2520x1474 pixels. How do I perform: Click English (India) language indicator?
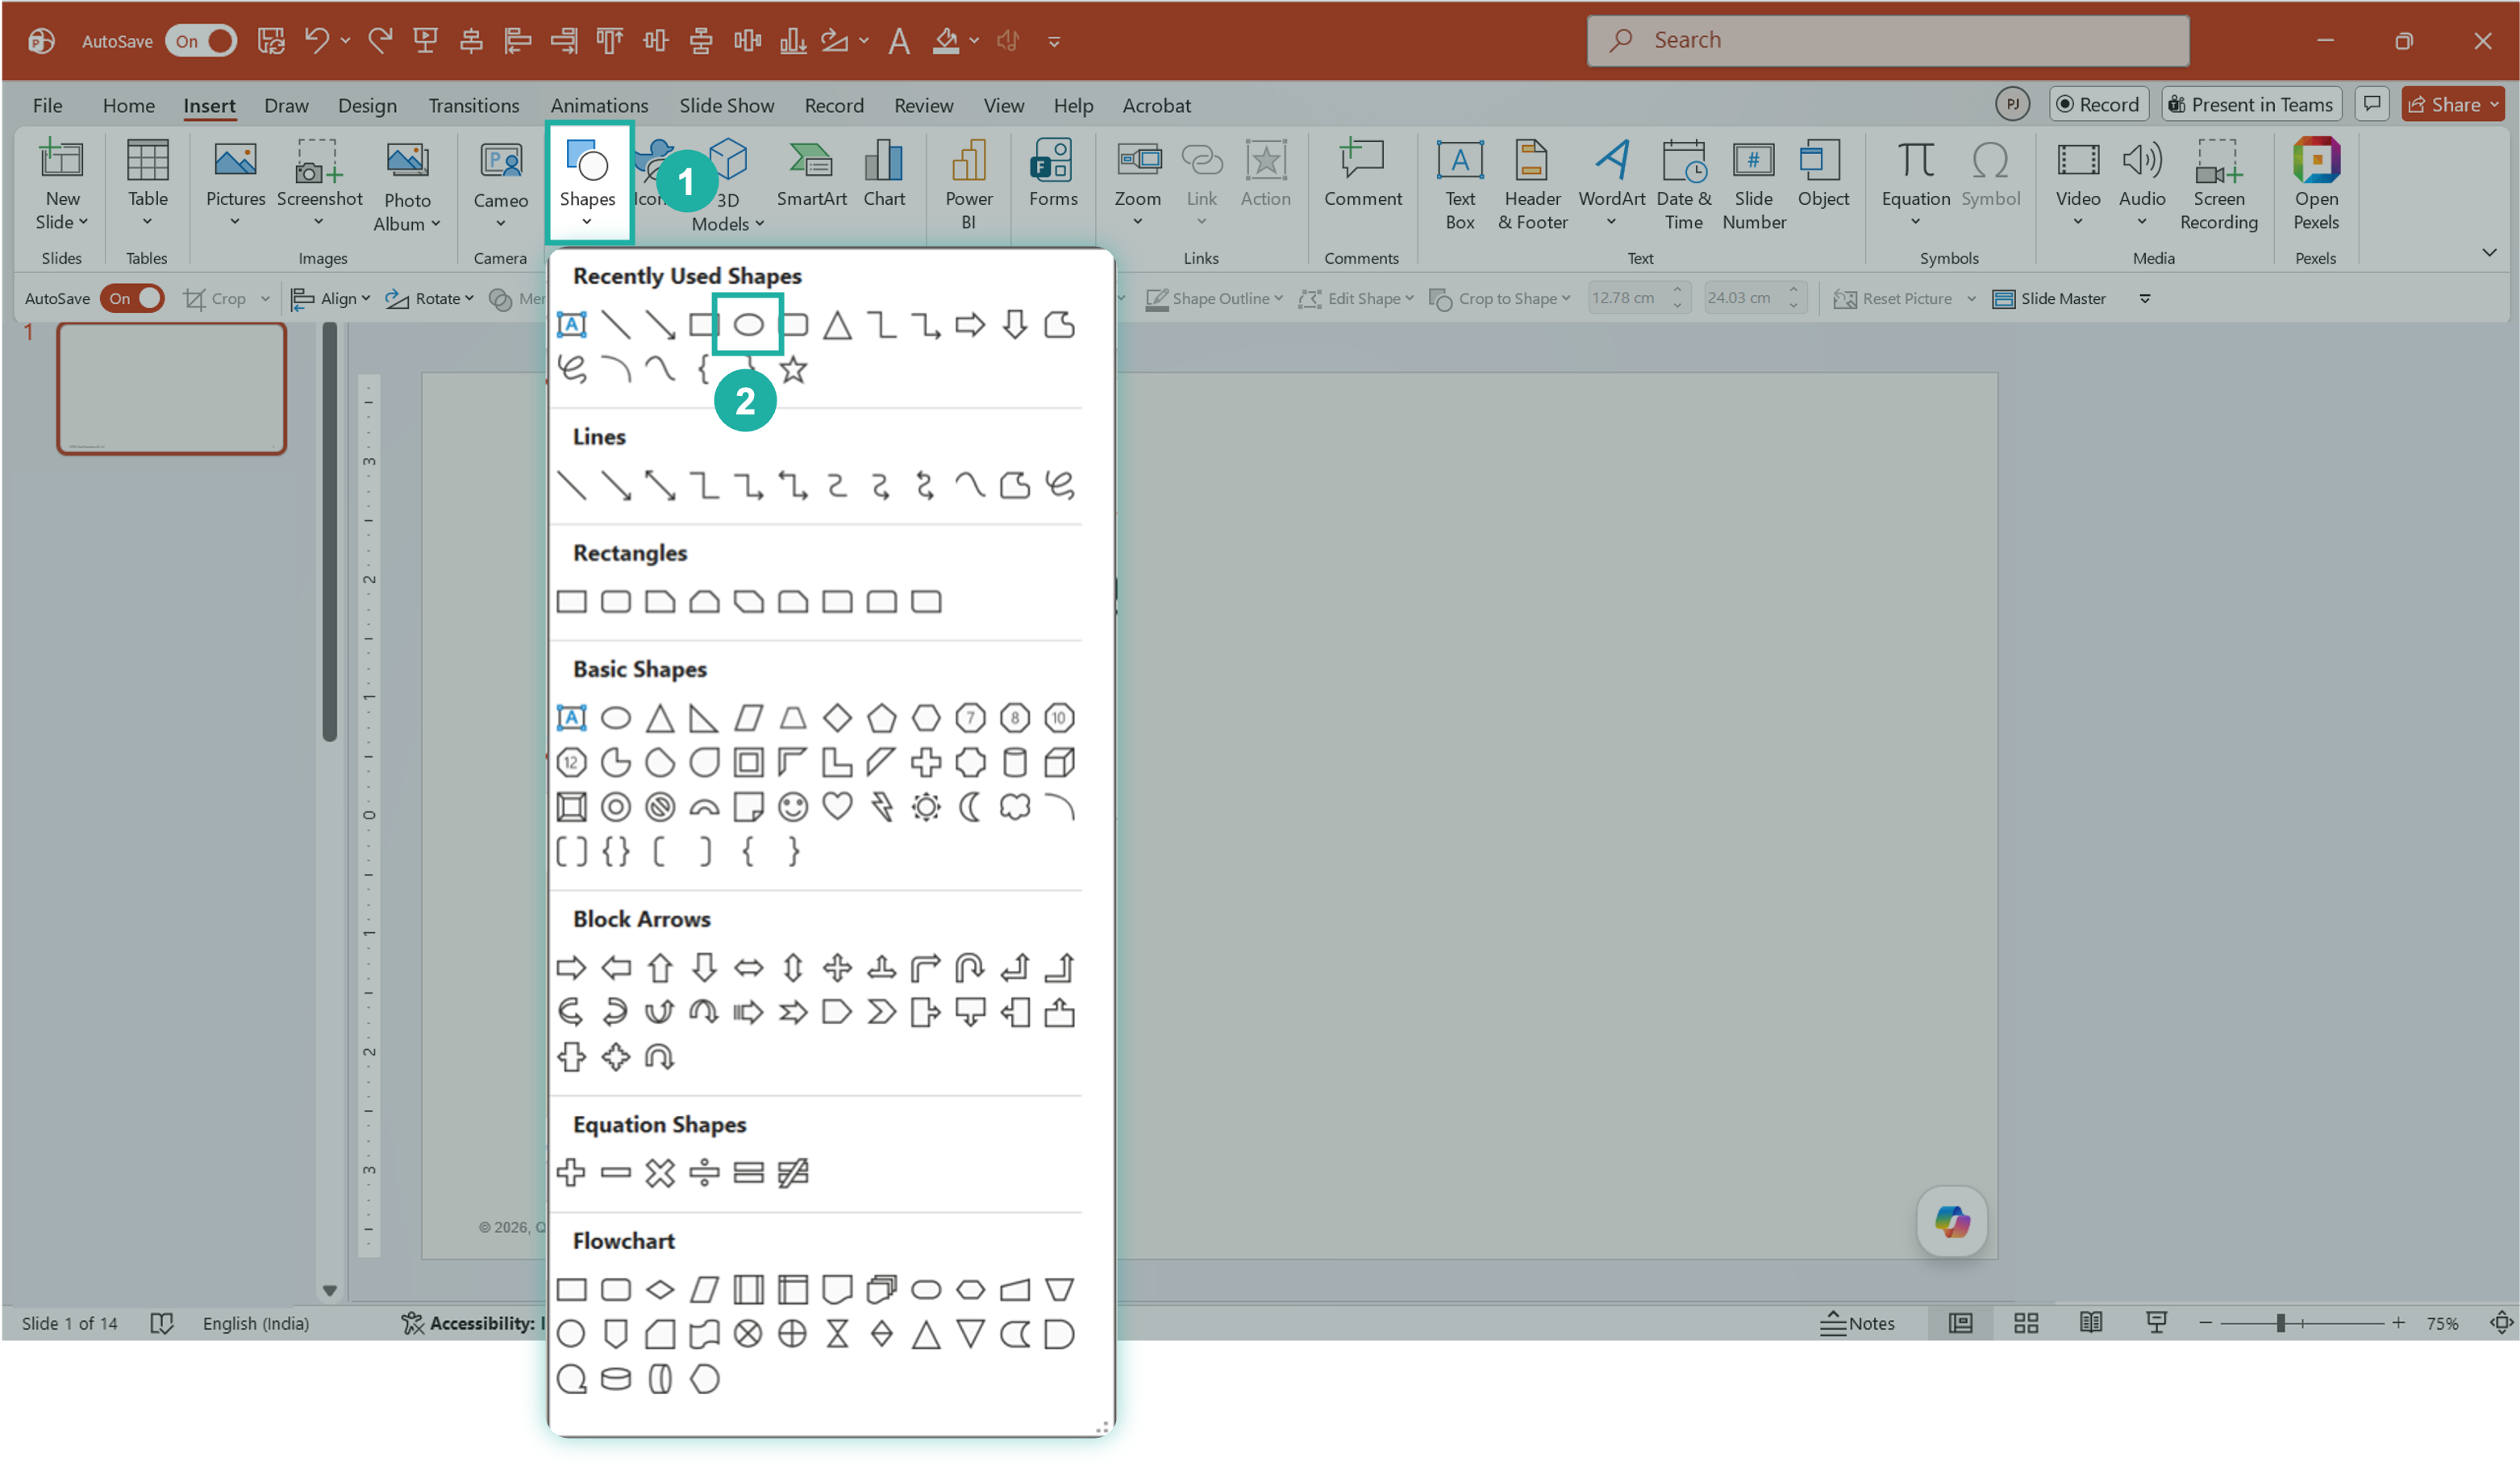(x=256, y=1323)
